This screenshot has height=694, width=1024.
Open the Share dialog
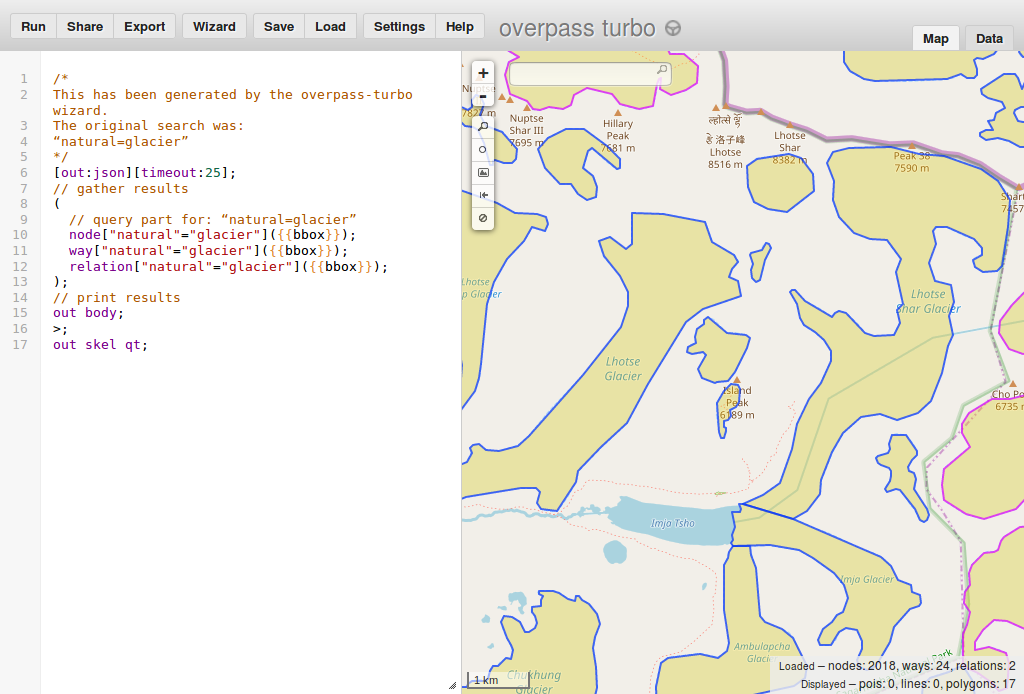click(85, 26)
